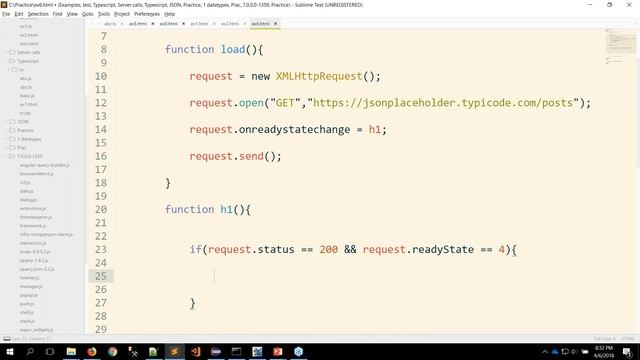Close the active tab at the far right
640x360 pixels.
coord(276,24)
